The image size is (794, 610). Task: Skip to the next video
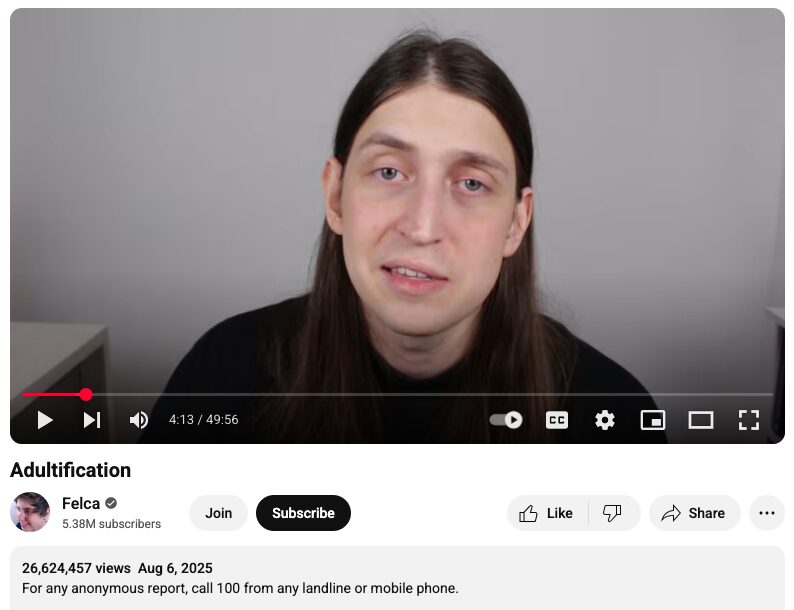pyautogui.click(x=92, y=420)
